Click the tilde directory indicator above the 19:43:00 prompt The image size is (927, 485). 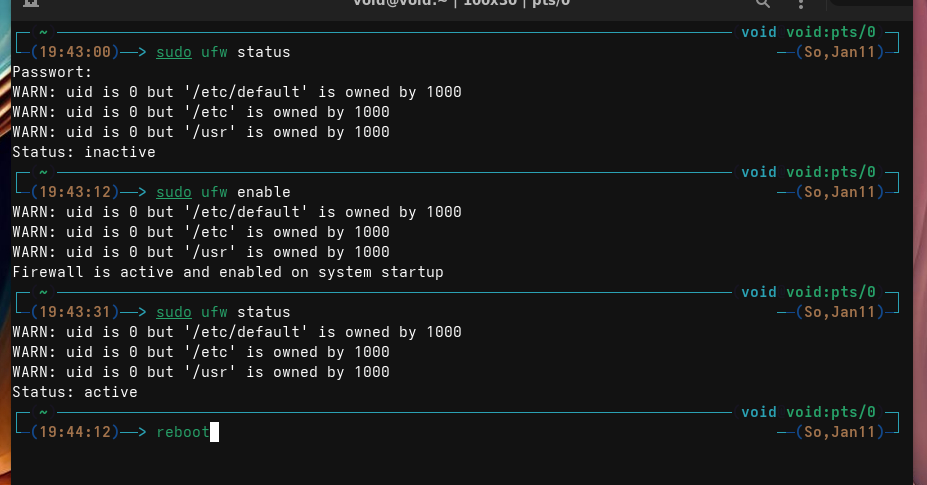tap(42, 32)
